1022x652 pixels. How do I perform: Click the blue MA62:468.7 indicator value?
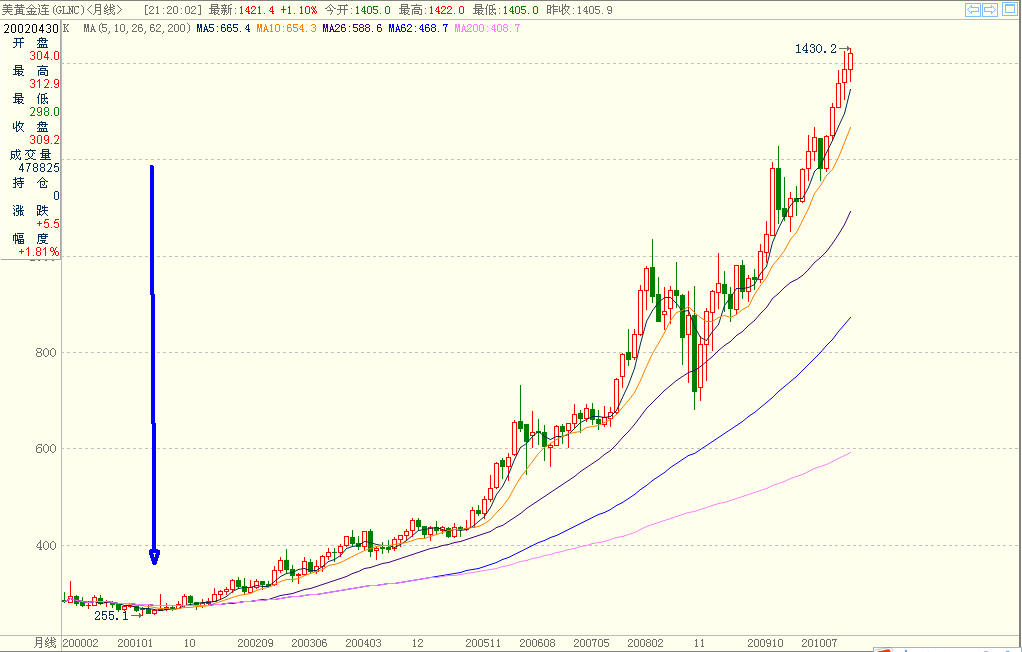418,29
